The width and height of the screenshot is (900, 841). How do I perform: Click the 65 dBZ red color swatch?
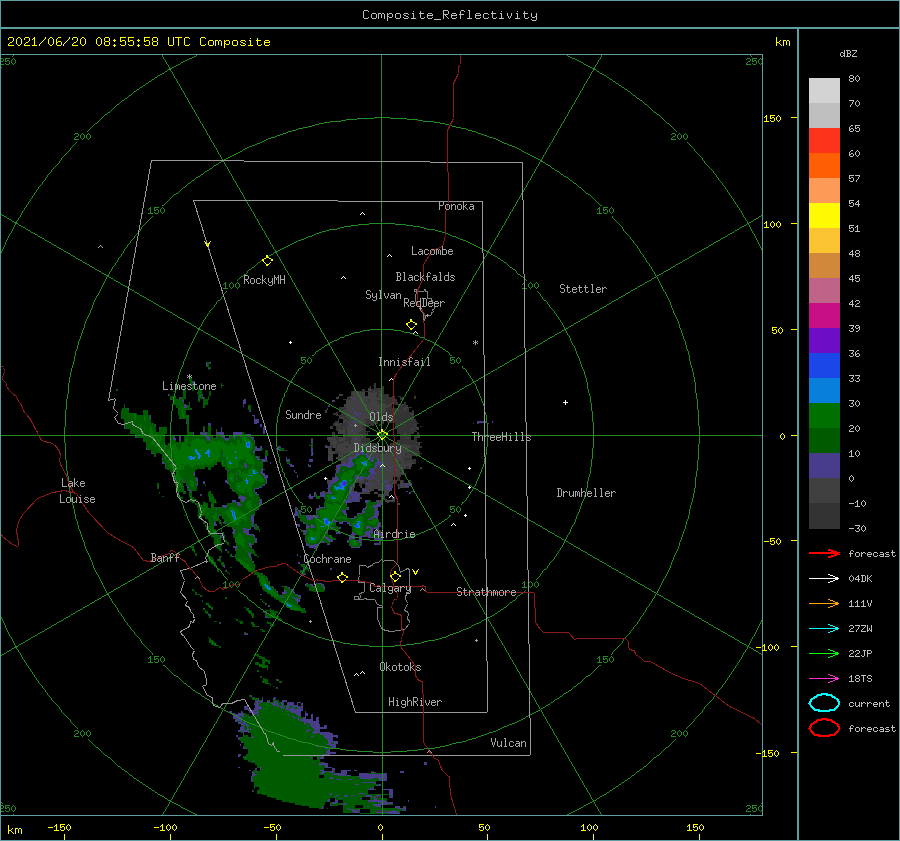click(x=824, y=140)
